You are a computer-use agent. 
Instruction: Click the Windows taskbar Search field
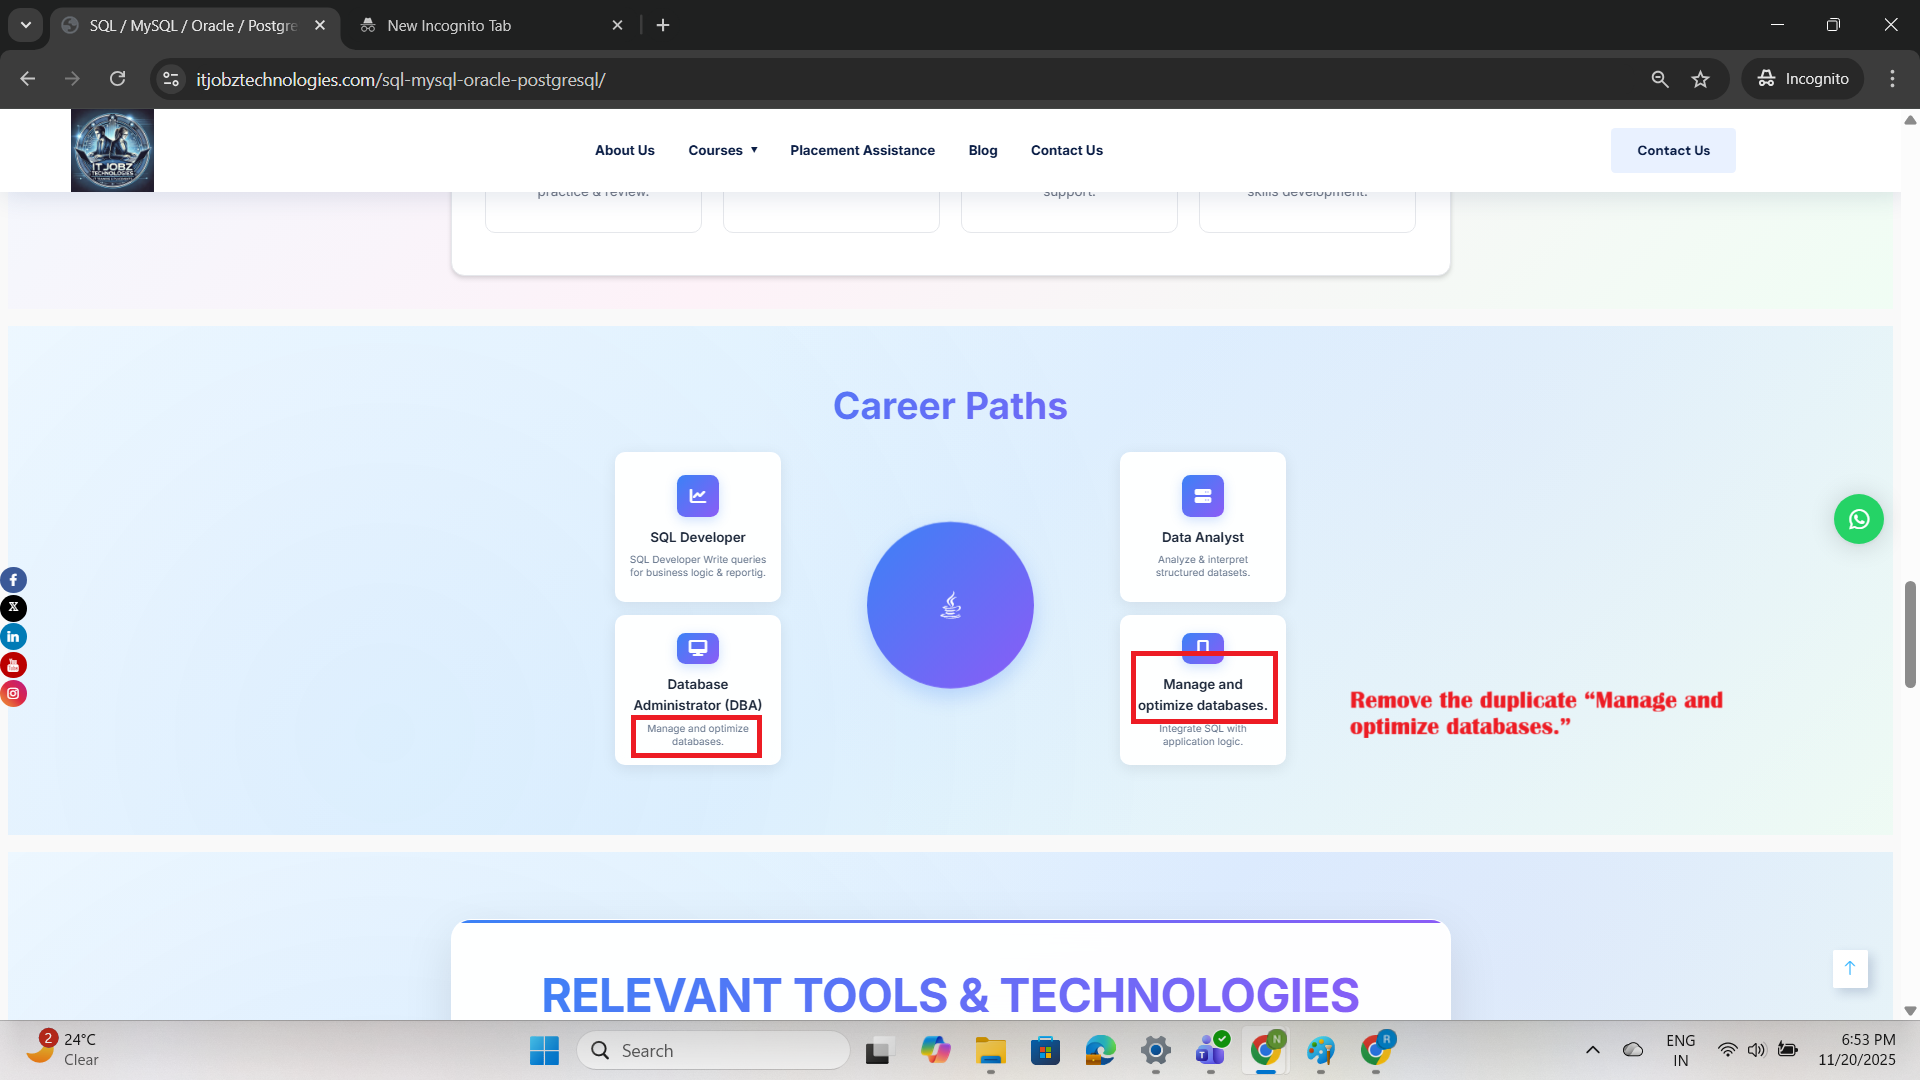click(x=714, y=1050)
